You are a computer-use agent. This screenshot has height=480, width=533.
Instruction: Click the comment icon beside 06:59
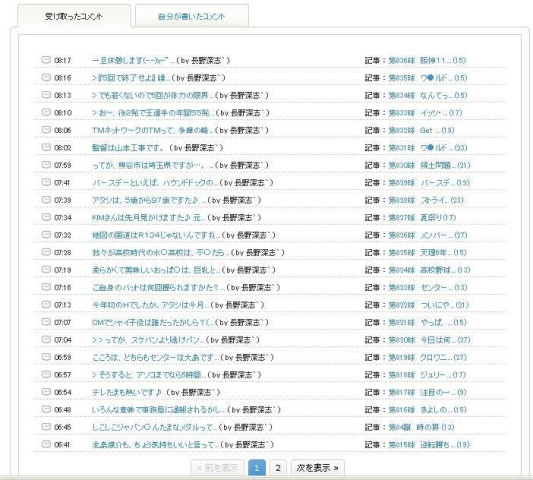coord(46,357)
